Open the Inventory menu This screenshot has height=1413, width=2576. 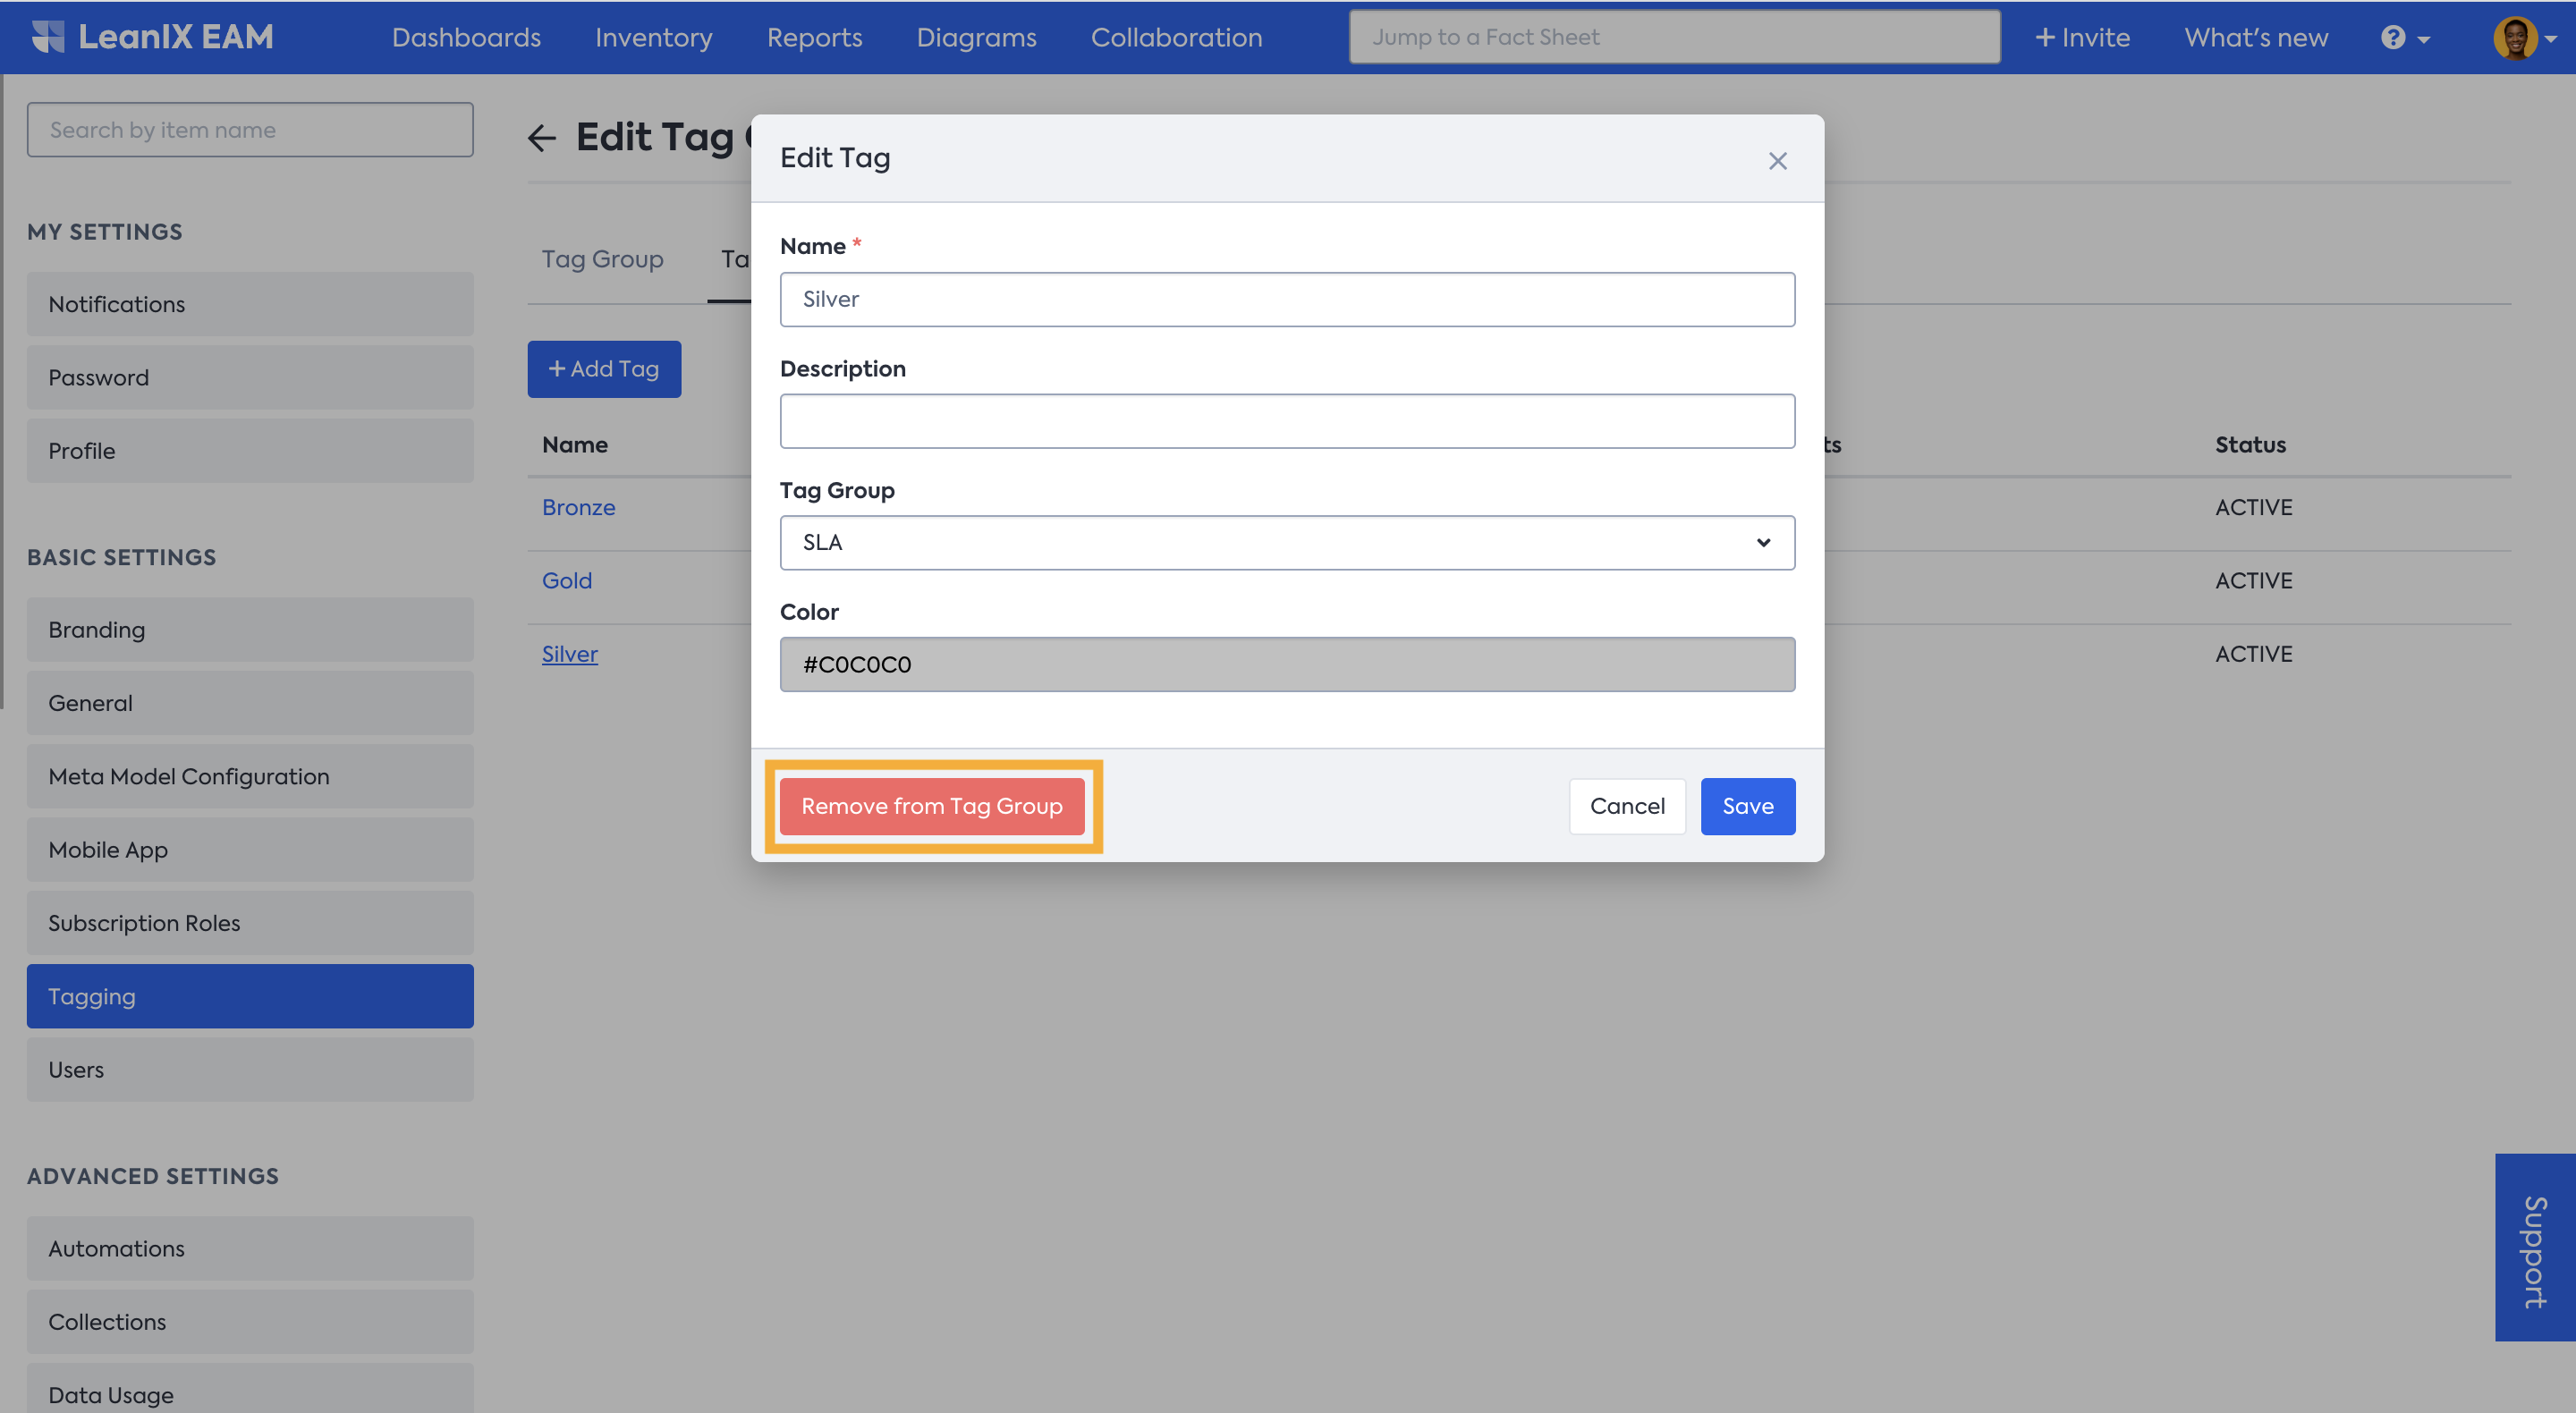(x=653, y=38)
